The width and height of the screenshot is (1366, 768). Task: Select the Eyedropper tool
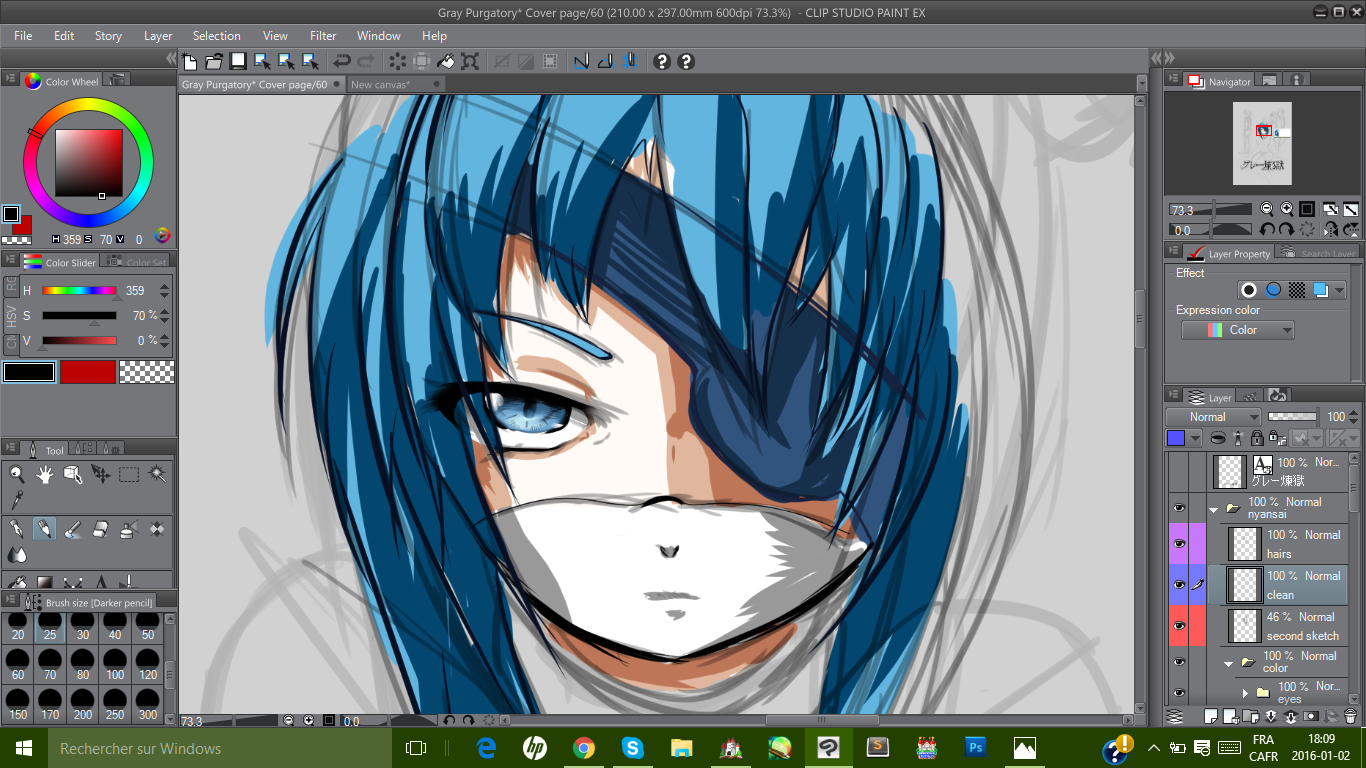click(17, 498)
